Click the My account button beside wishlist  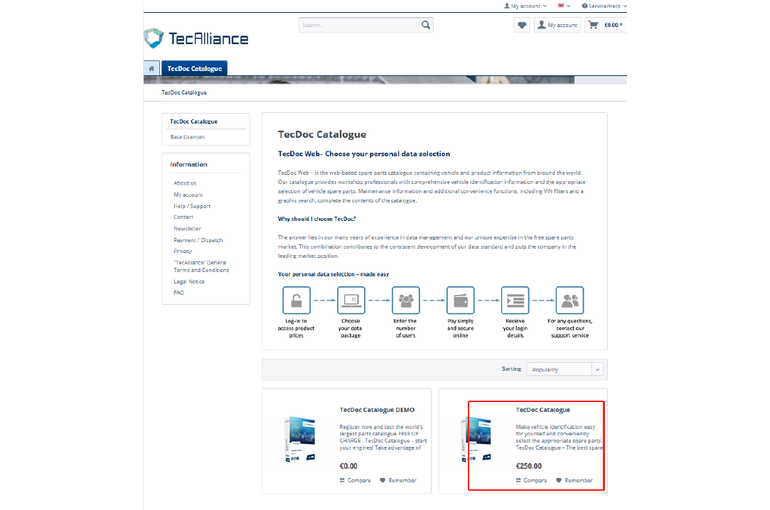point(557,25)
